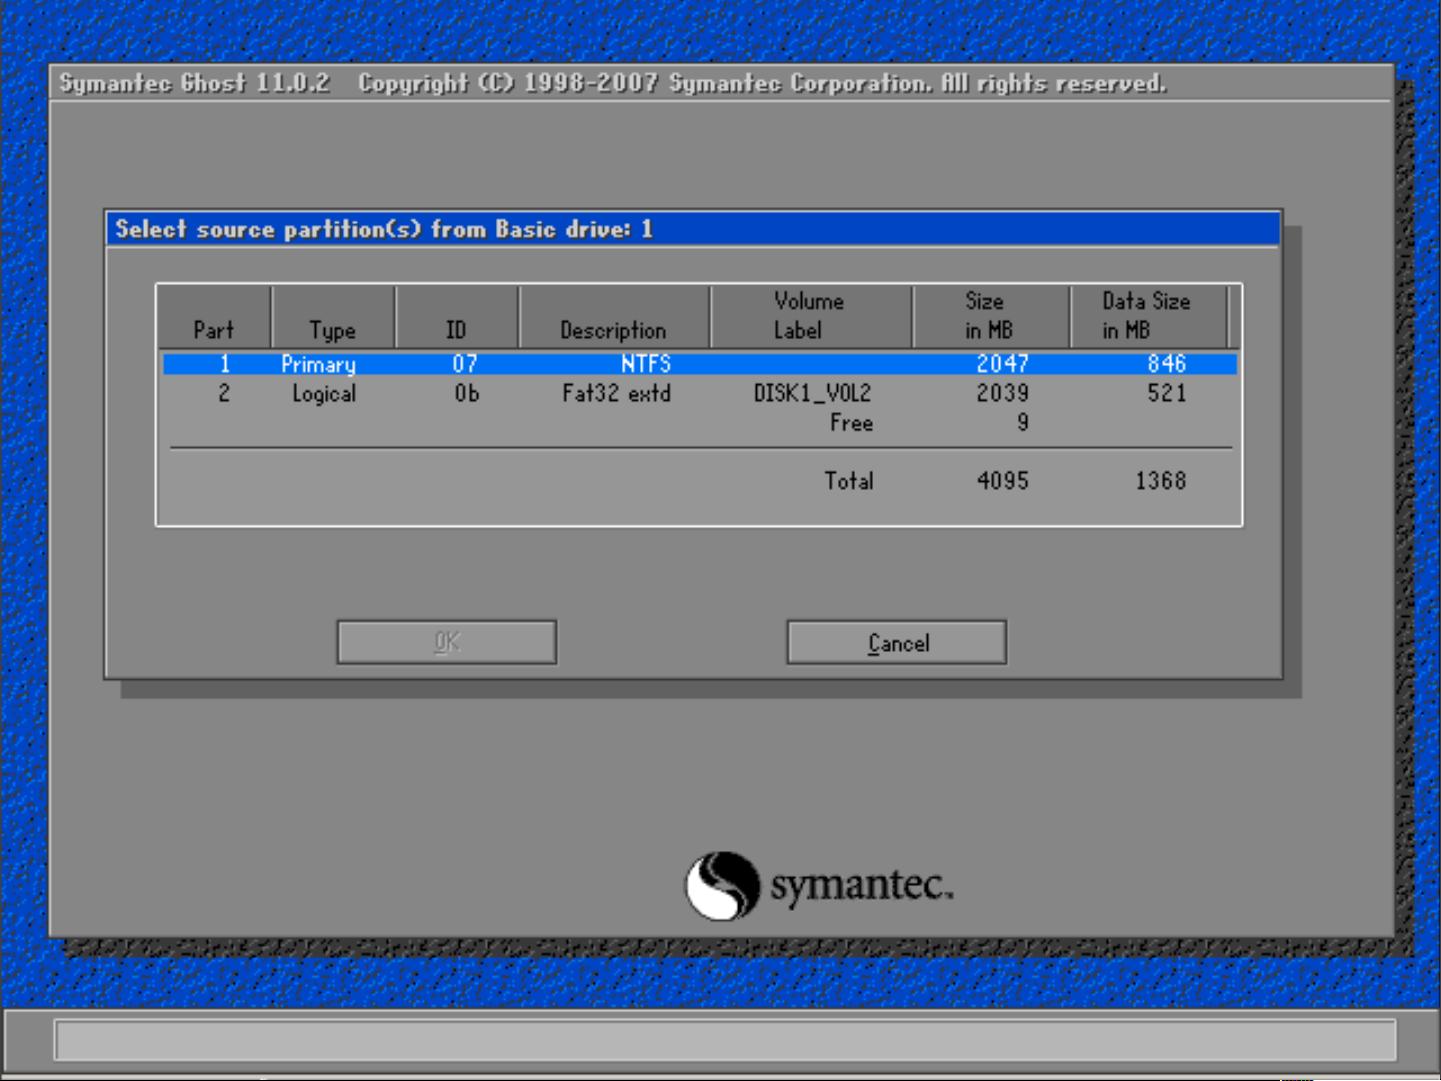The height and width of the screenshot is (1081, 1441).
Task: Click the Description column header
Action: tap(614, 317)
